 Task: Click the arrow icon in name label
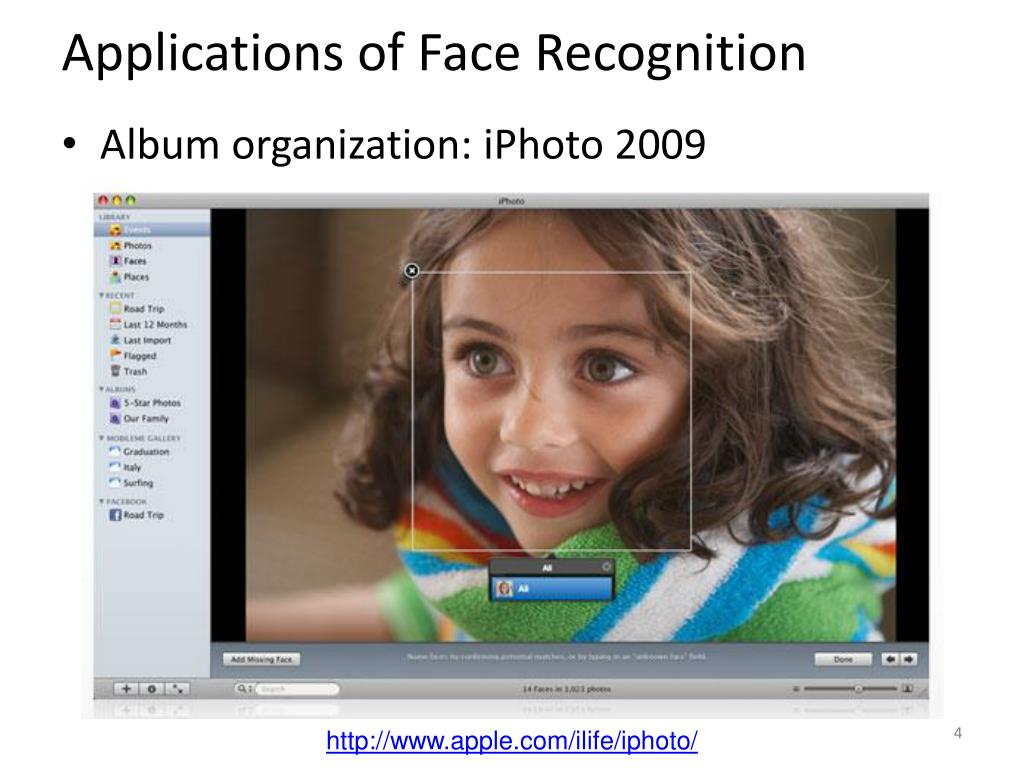(605, 567)
